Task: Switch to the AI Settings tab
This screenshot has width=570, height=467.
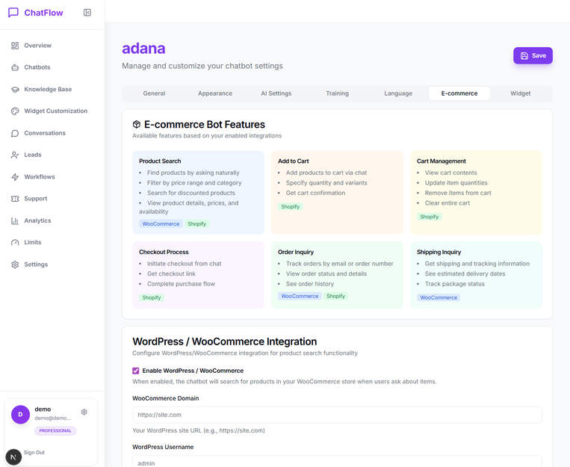Action: tap(276, 93)
